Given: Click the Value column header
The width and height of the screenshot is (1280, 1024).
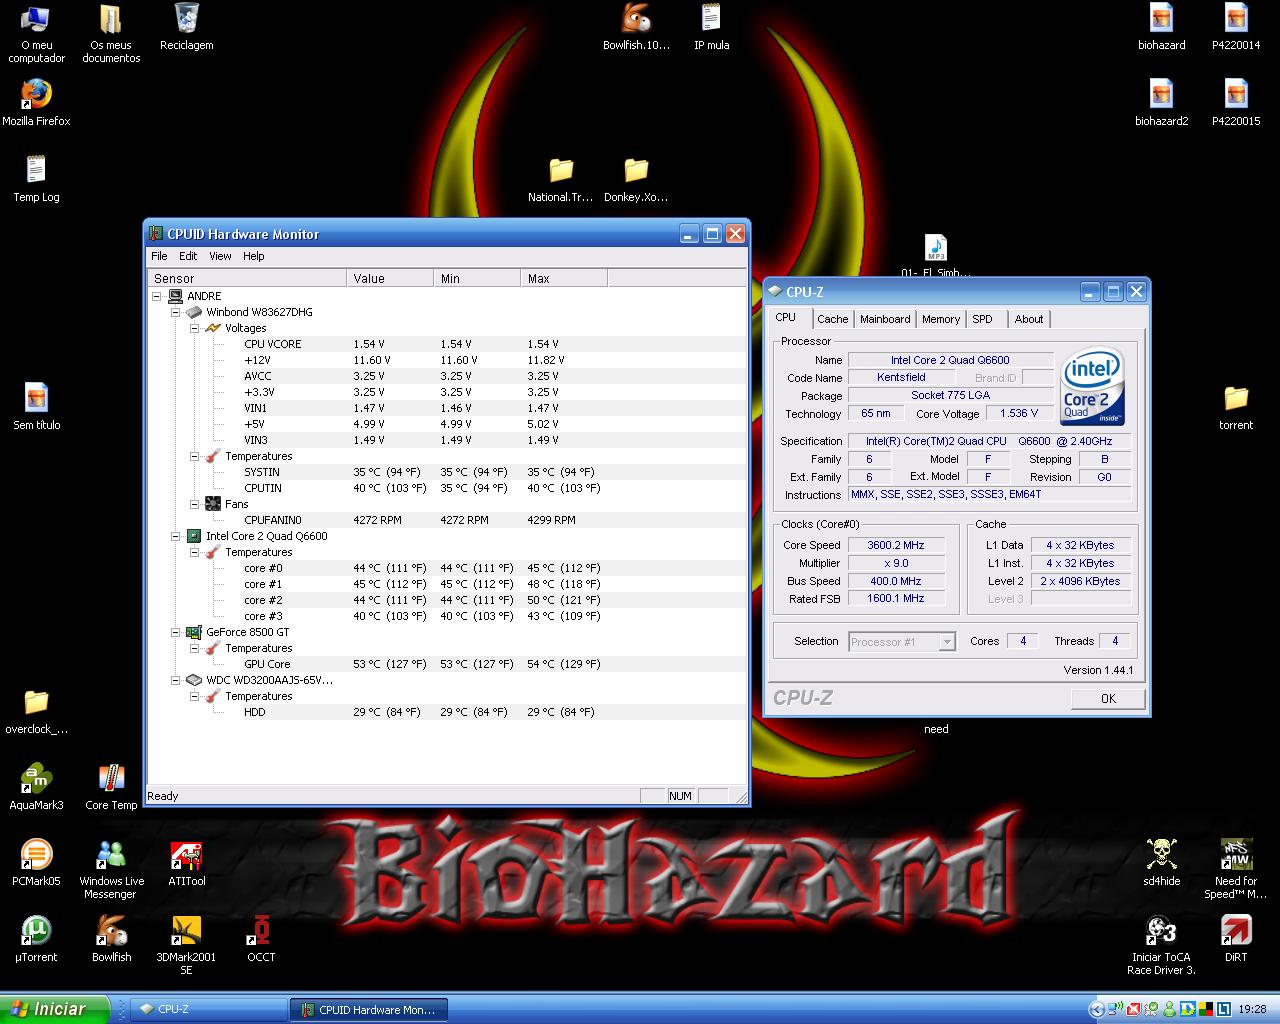Looking at the screenshot, I should click(x=390, y=278).
